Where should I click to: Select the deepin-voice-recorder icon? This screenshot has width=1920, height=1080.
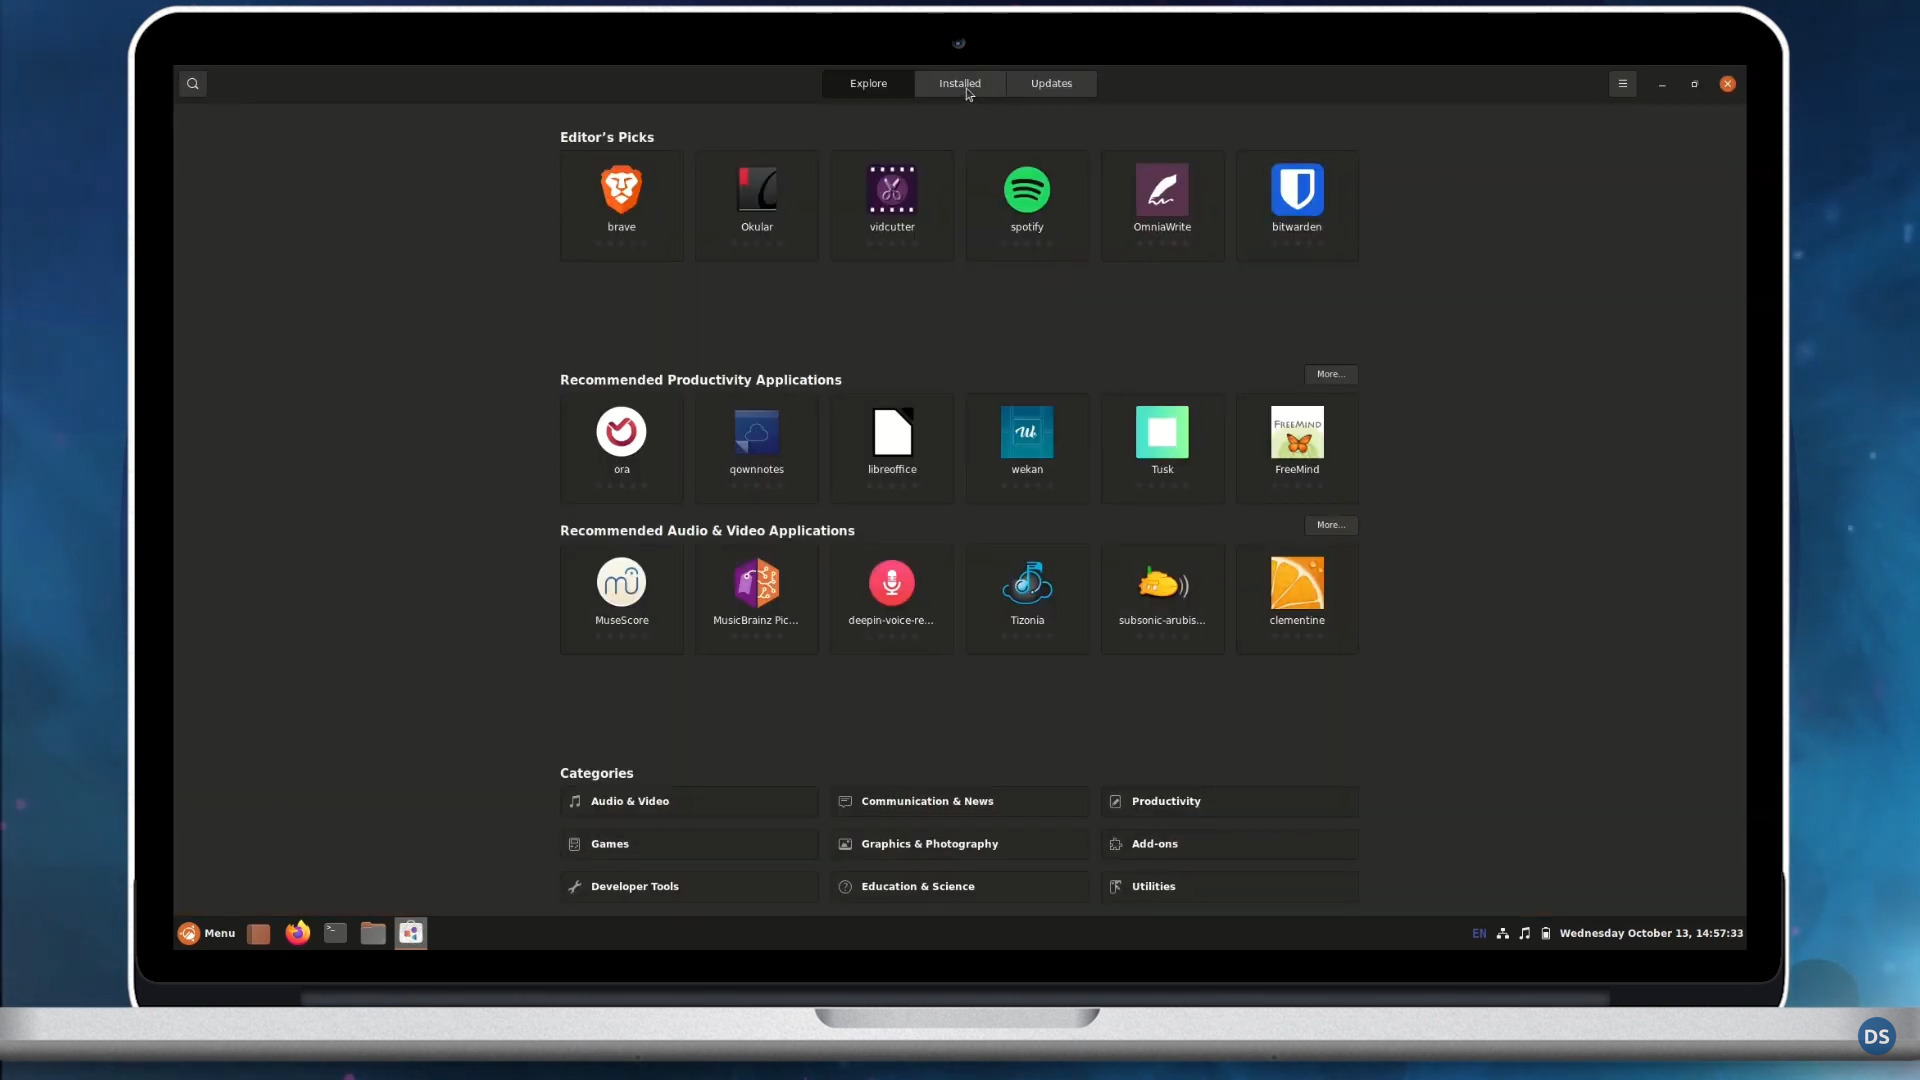(x=892, y=583)
